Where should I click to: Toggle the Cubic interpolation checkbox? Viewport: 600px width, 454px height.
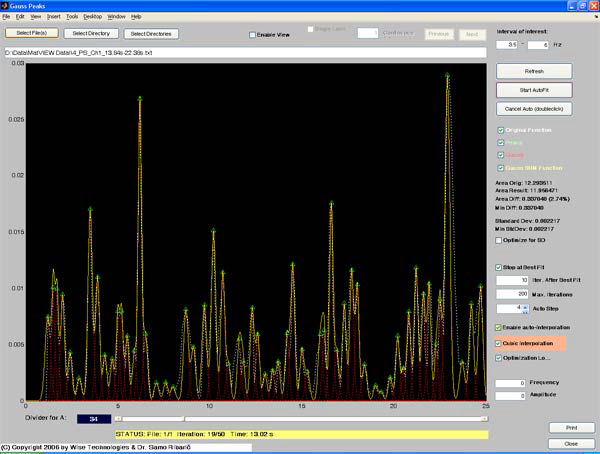click(x=498, y=343)
